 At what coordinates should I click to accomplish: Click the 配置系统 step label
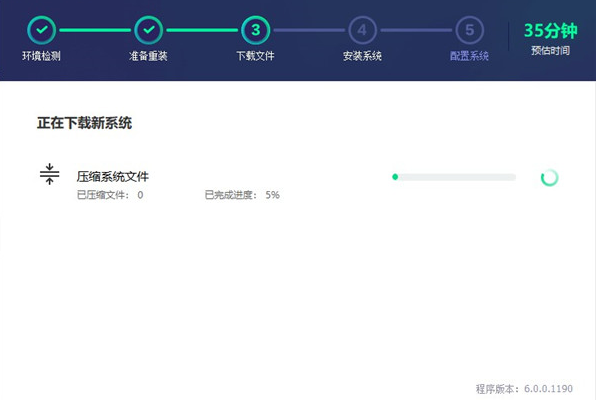tap(469, 56)
